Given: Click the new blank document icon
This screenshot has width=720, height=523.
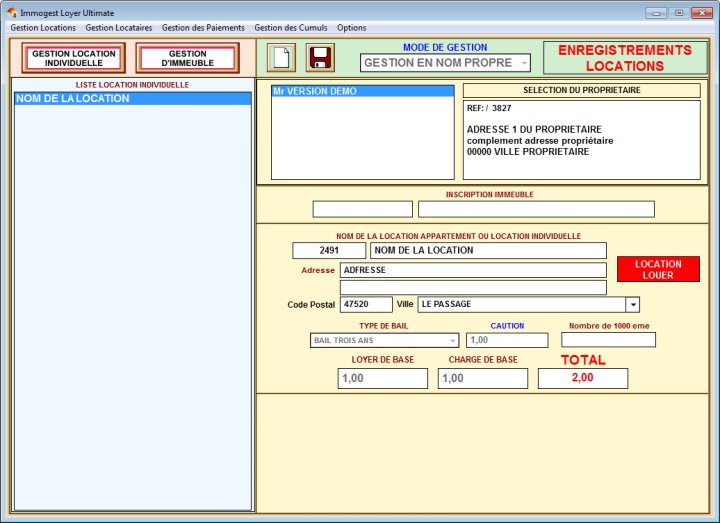Looking at the screenshot, I should (x=282, y=57).
